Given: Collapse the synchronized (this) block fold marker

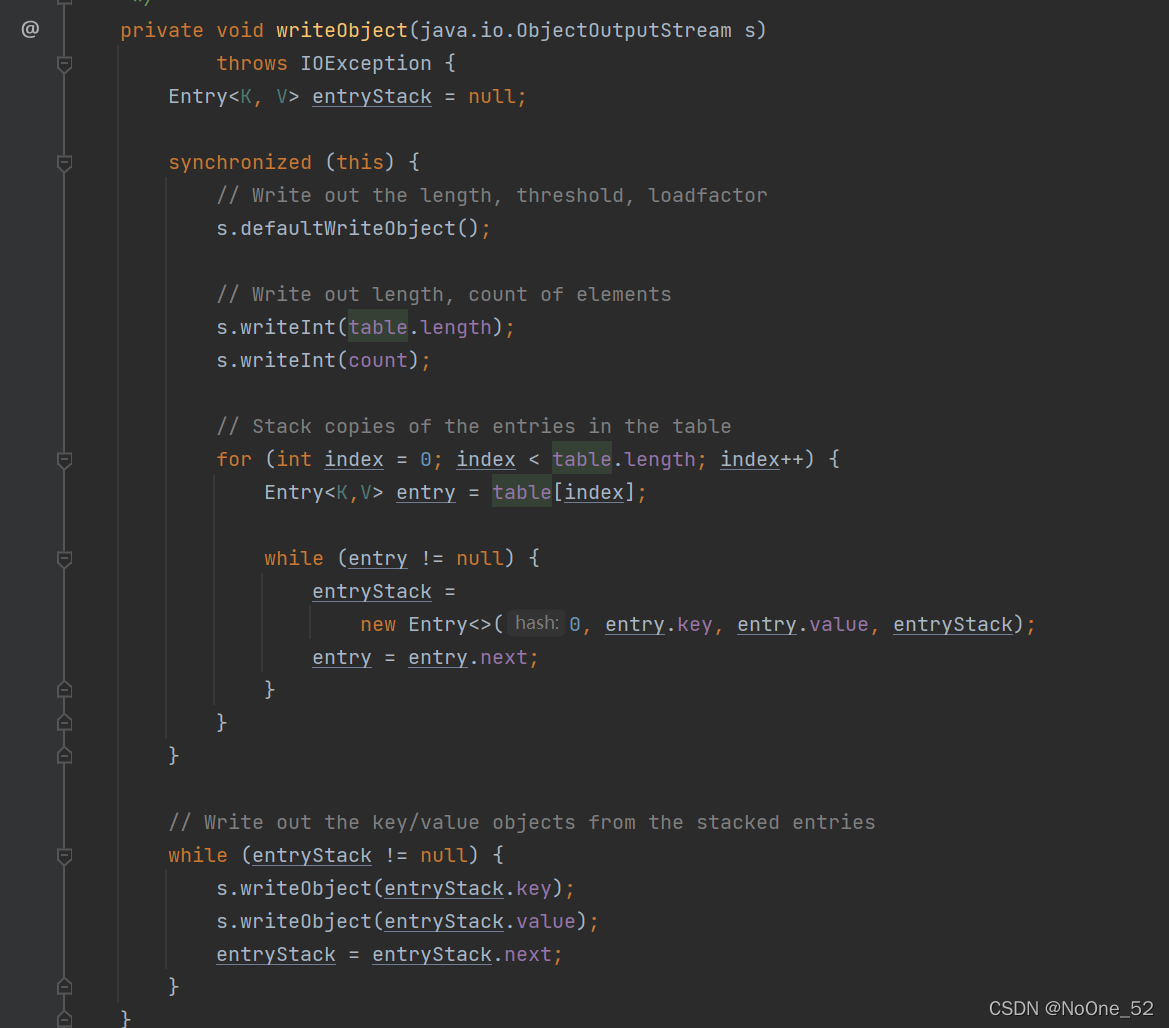Looking at the screenshot, I should (65, 163).
